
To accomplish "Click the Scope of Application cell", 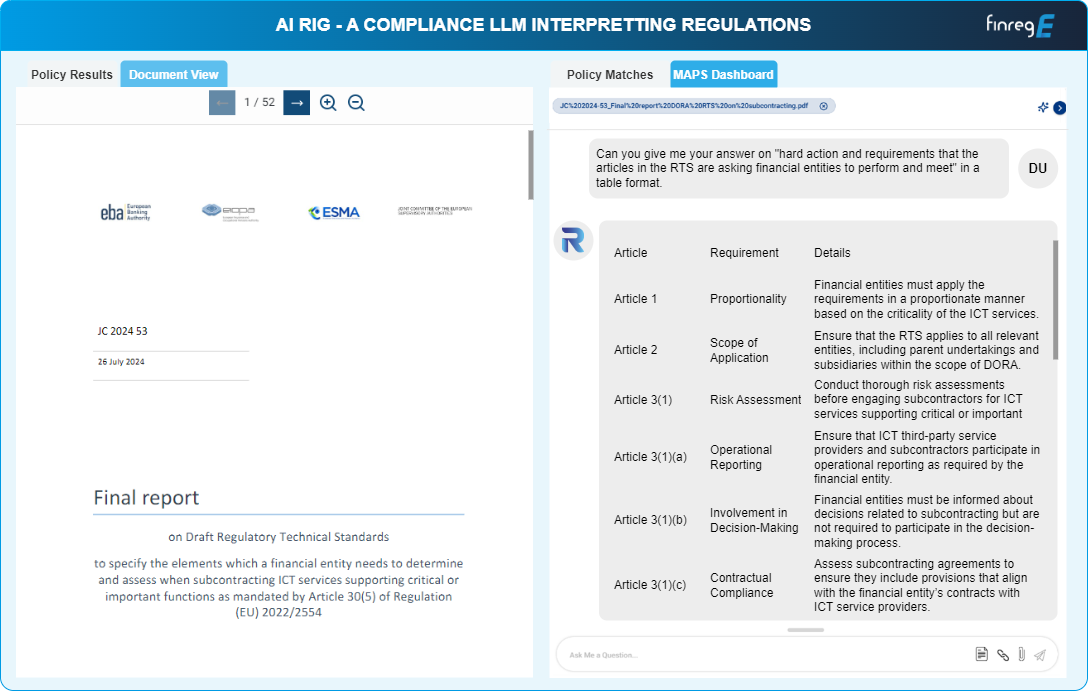I will [739, 350].
